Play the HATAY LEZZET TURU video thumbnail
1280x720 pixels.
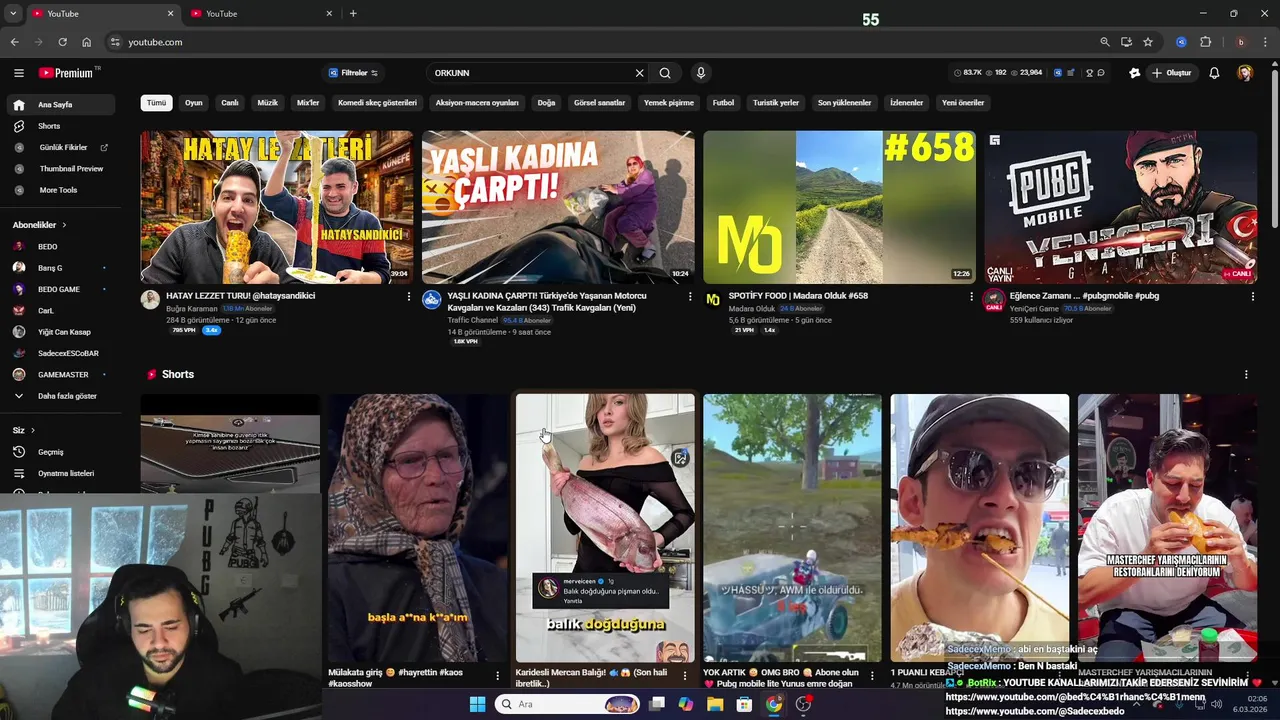click(x=277, y=207)
